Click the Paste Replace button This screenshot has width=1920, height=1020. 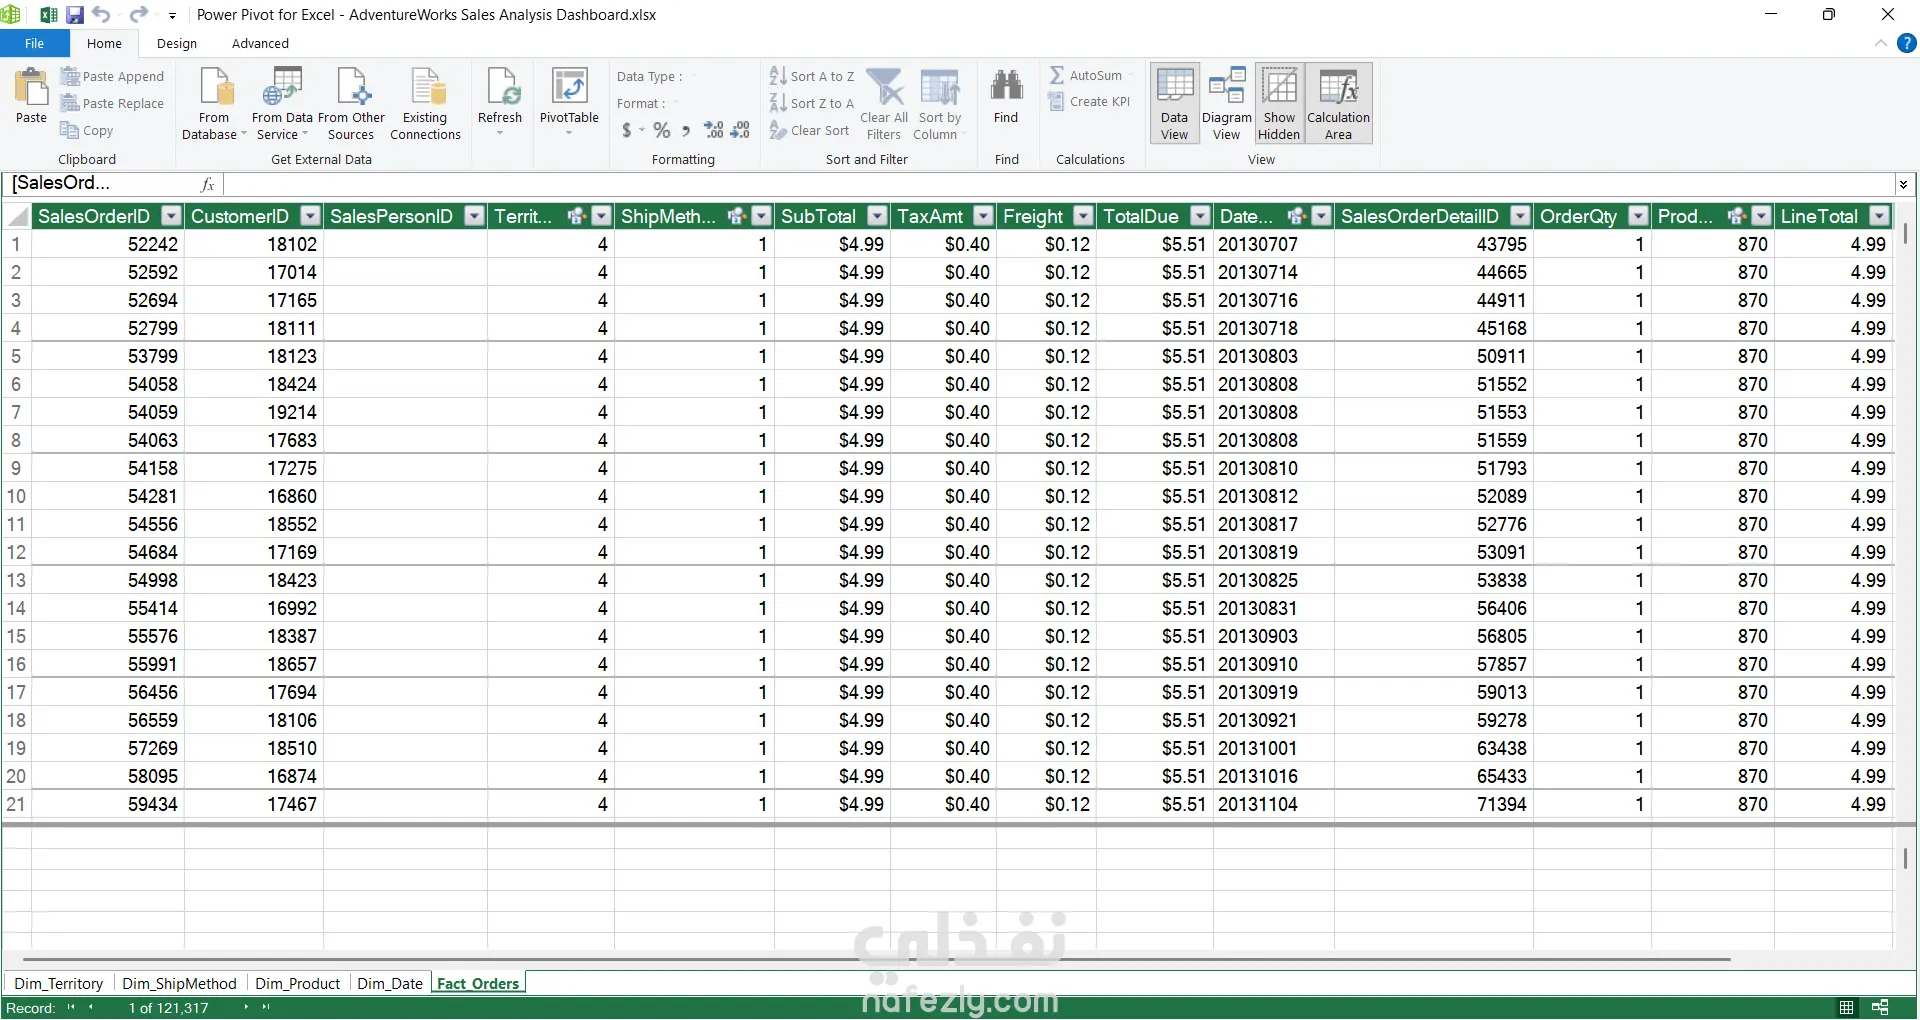pyautogui.click(x=112, y=103)
